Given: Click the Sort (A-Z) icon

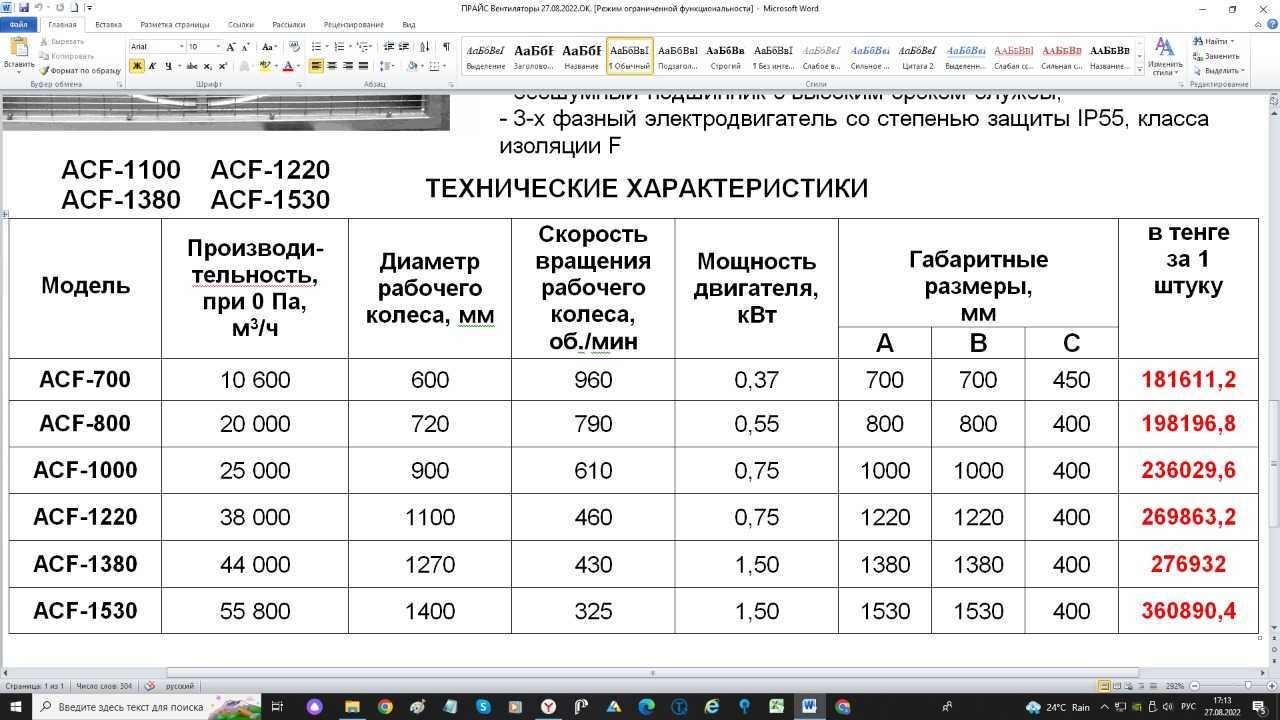Looking at the screenshot, I should pyautogui.click(x=425, y=47).
